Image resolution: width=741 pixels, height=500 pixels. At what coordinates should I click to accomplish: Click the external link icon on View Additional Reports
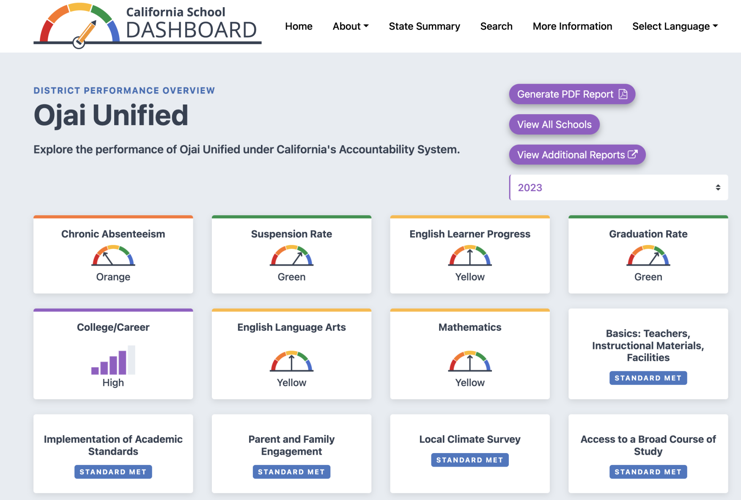tap(633, 154)
